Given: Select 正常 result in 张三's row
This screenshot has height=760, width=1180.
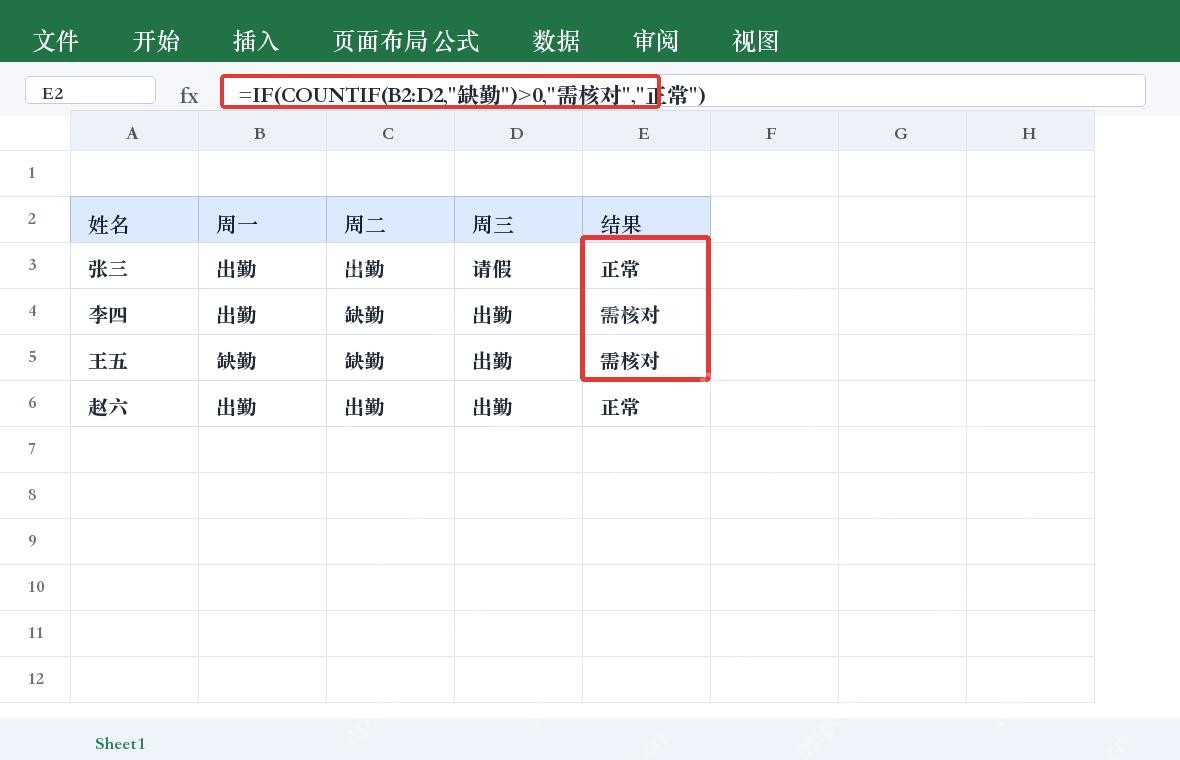Looking at the screenshot, I should 646,266.
